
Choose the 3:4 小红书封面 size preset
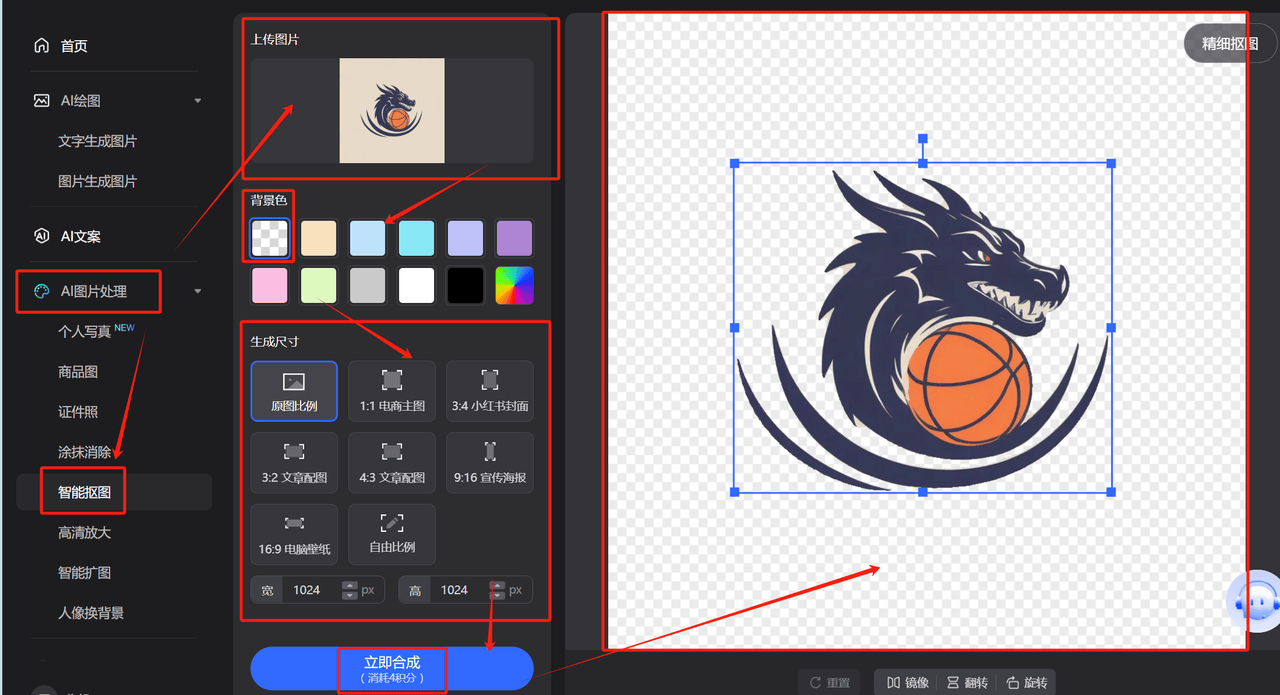pos(489,391)
